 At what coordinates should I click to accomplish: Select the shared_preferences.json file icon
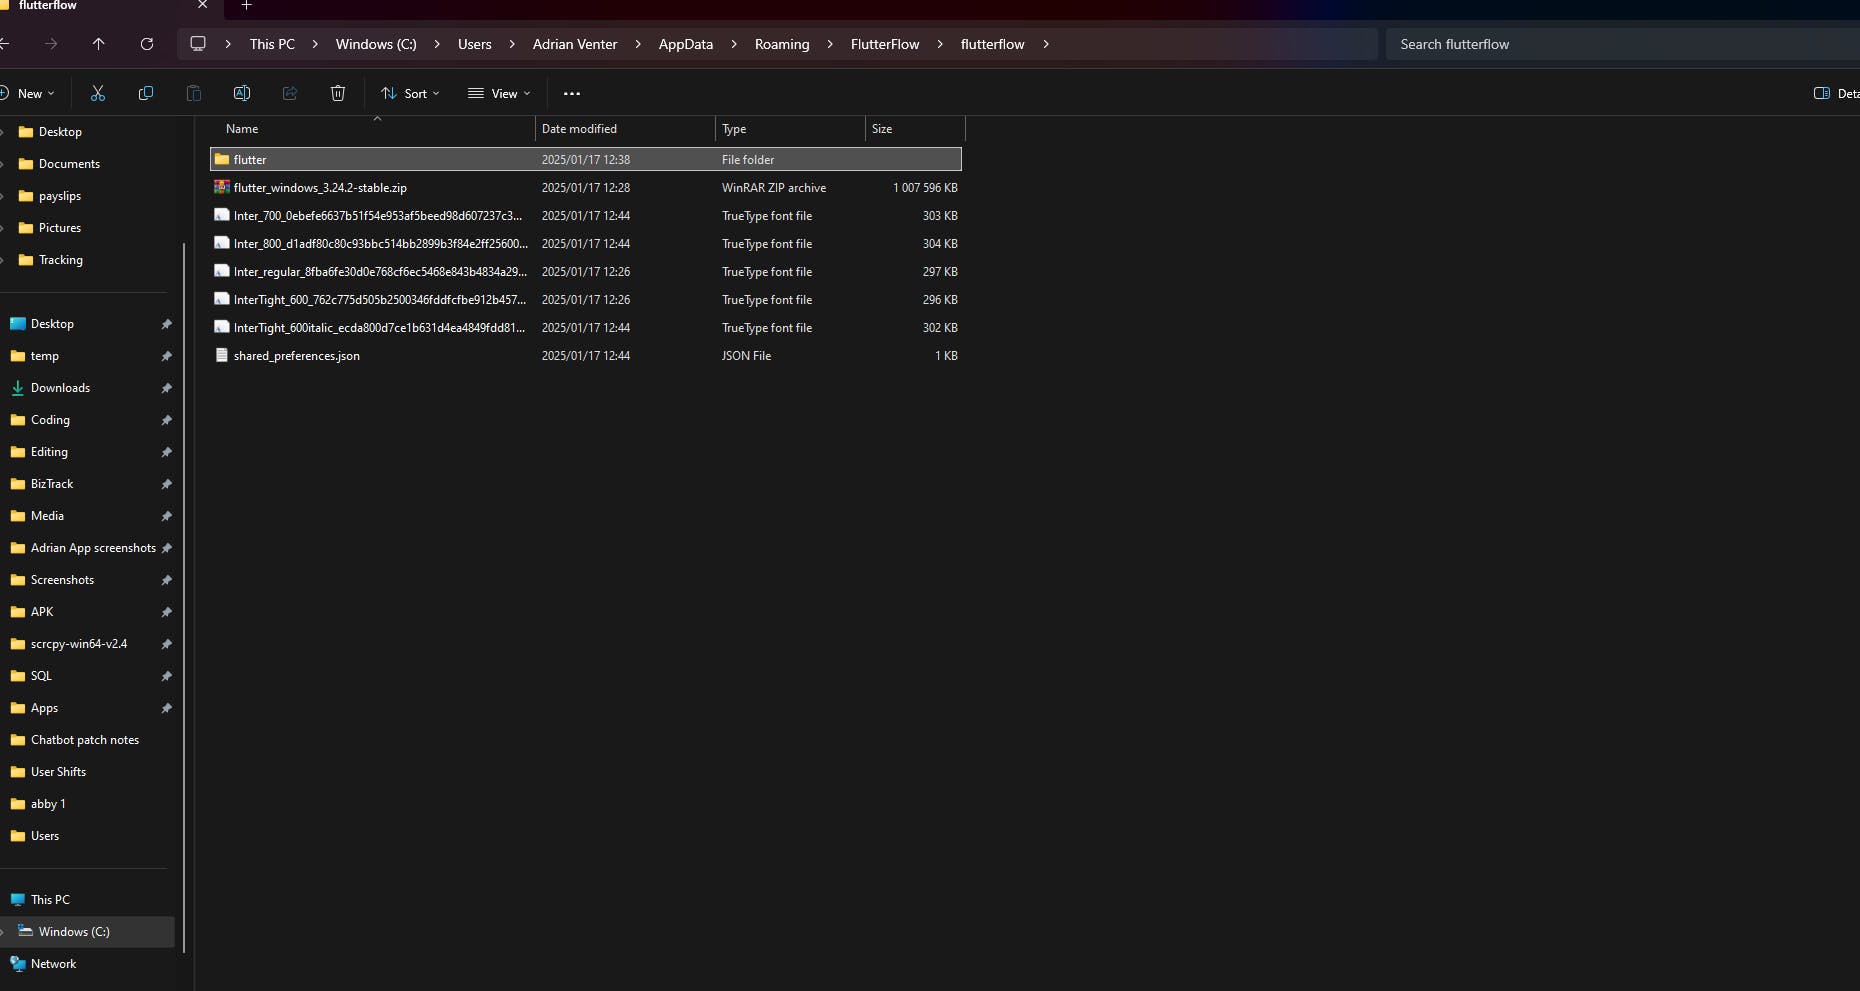[222, 355]
